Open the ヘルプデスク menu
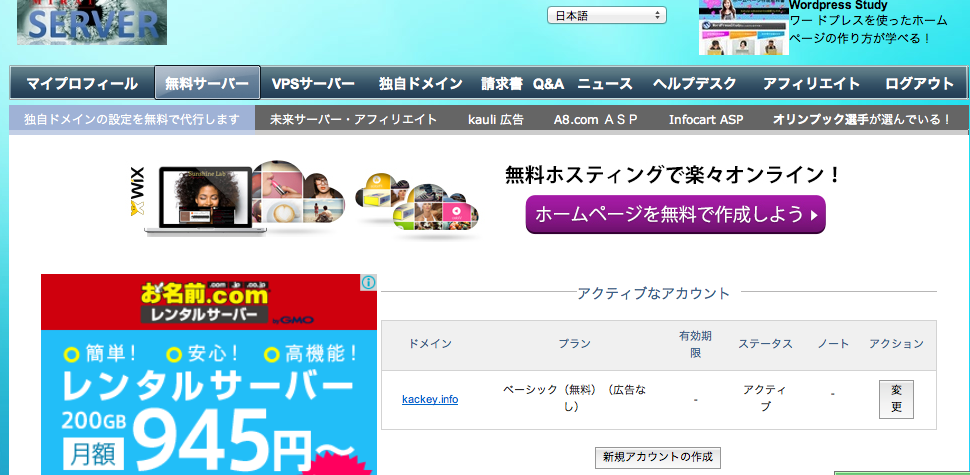The image size is (970, 475). [x=695, y=83]
